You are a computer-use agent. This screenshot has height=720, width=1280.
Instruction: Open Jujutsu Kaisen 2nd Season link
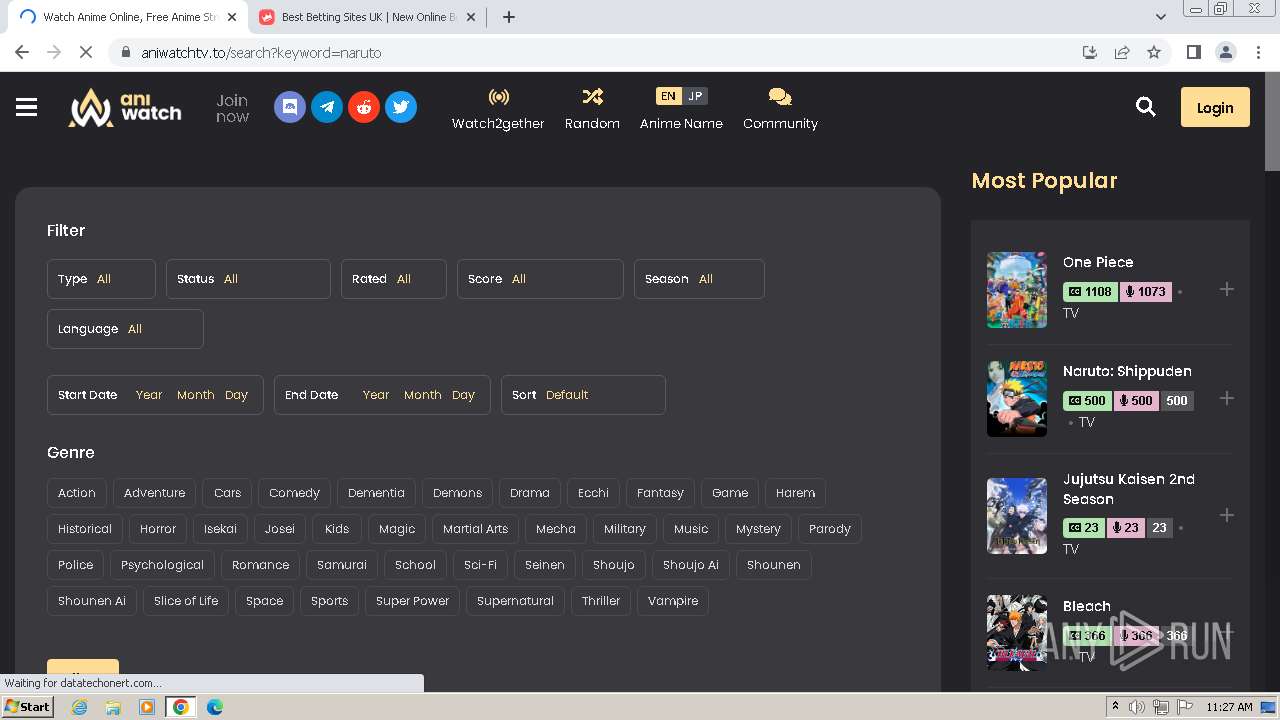tap(1129, 489)
